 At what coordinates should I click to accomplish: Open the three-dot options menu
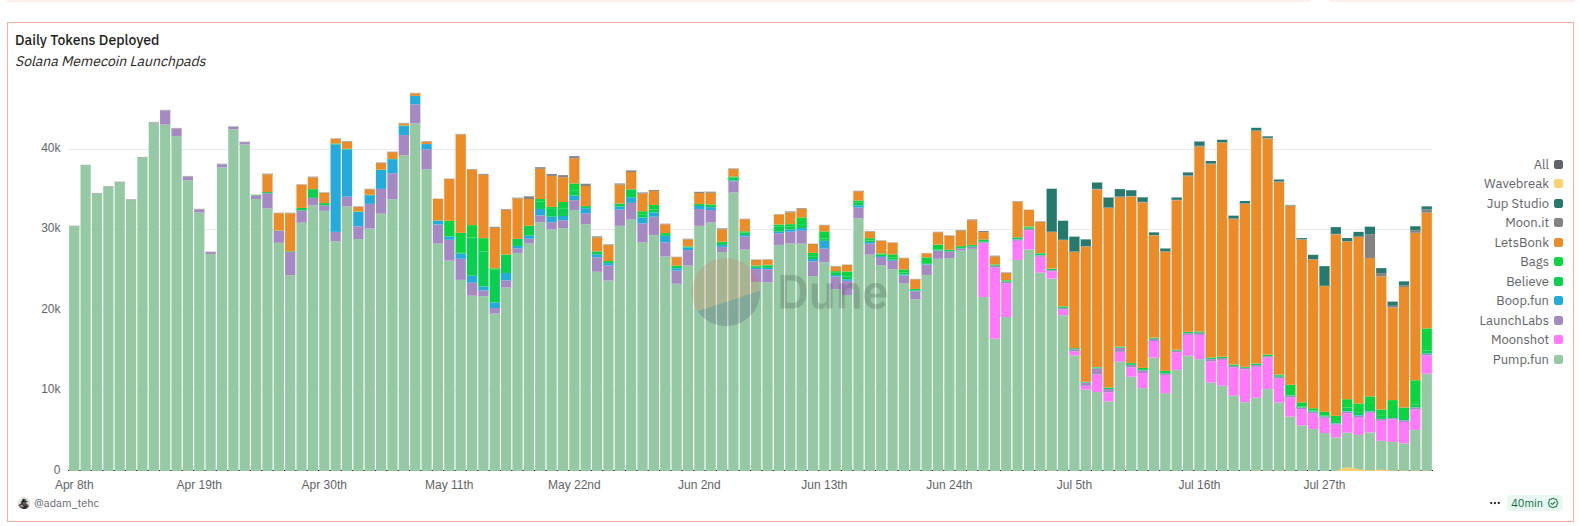tap(1494, 503)
